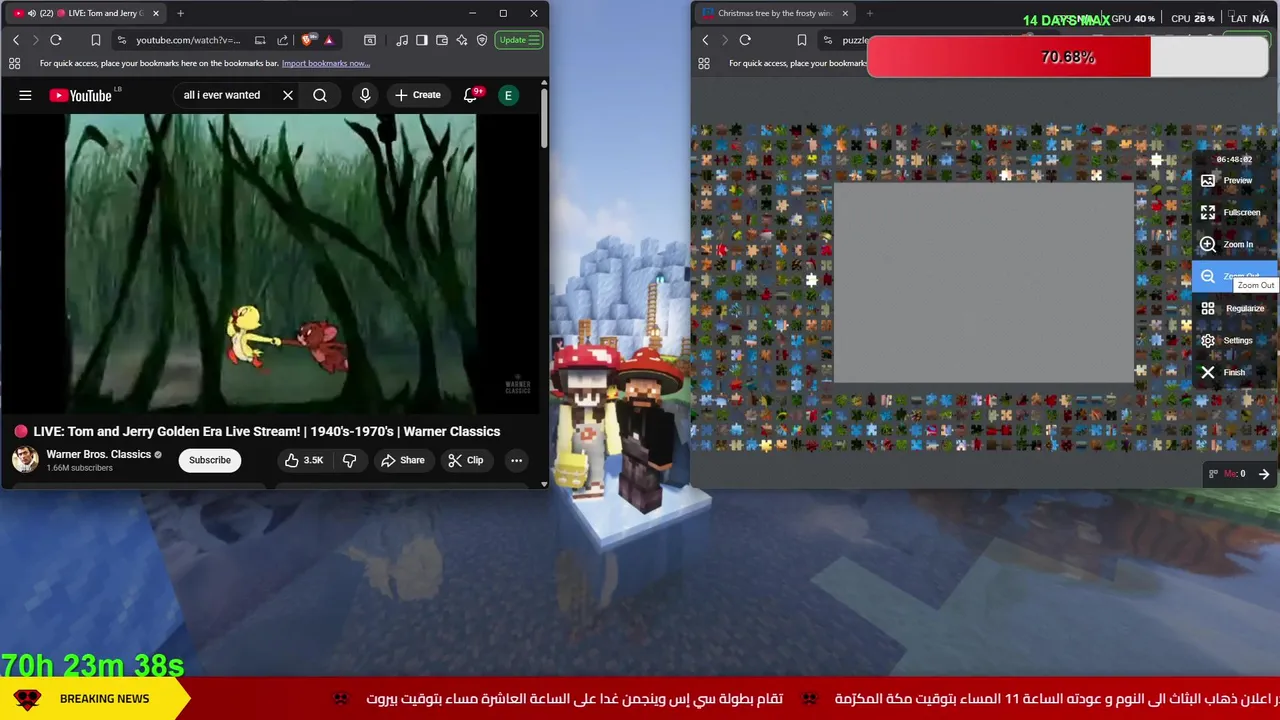Click the youtube.com address bar
Image resolution: width=1280 pixels, height=720 pixels.
[188, 40]
